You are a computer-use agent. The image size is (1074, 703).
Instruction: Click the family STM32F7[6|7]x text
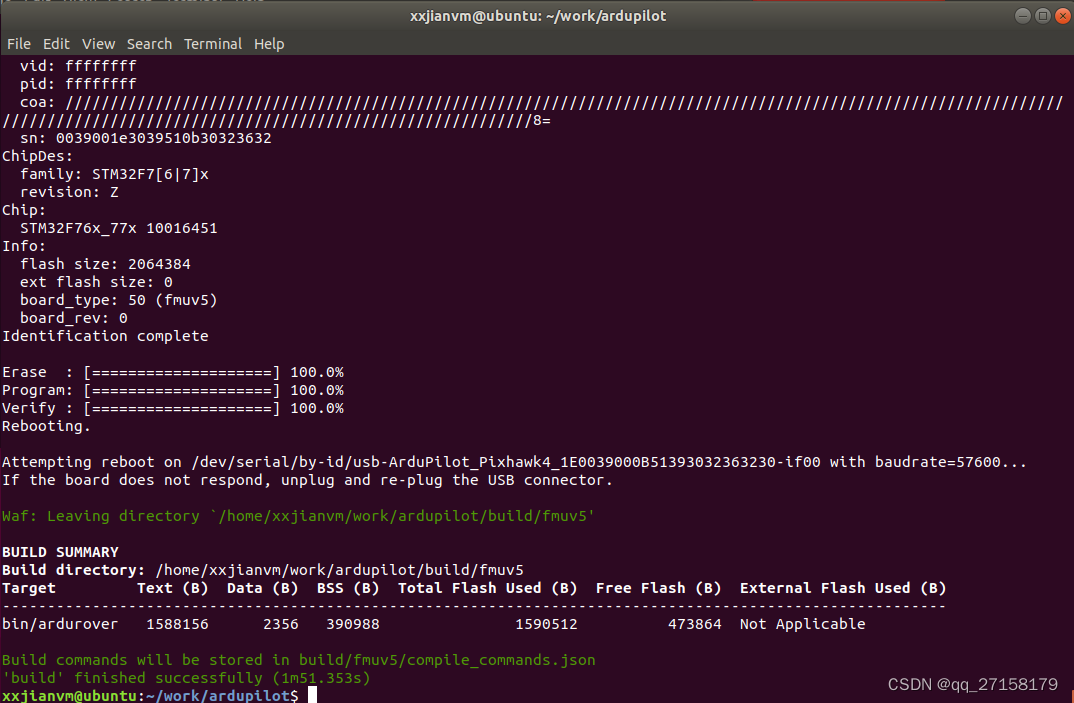[150, 174]
